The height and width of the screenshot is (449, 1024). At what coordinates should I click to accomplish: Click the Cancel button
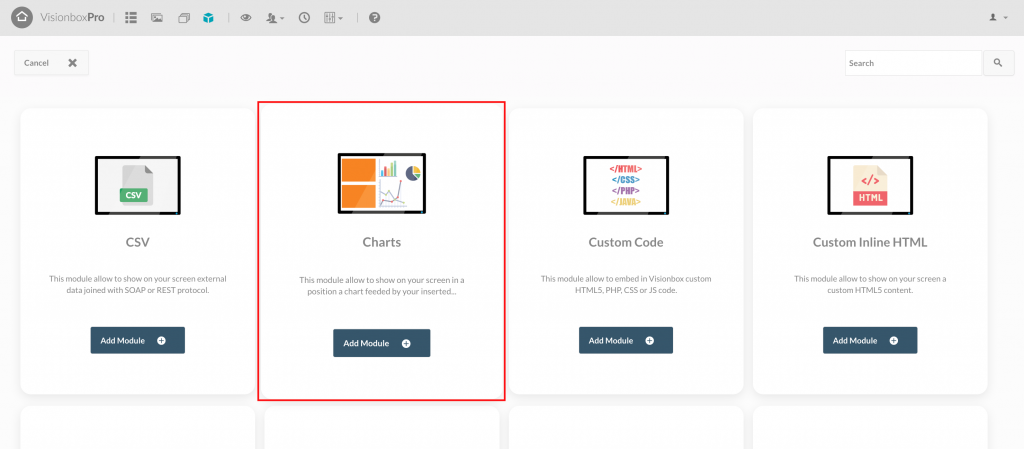click(x=52, y=63)
